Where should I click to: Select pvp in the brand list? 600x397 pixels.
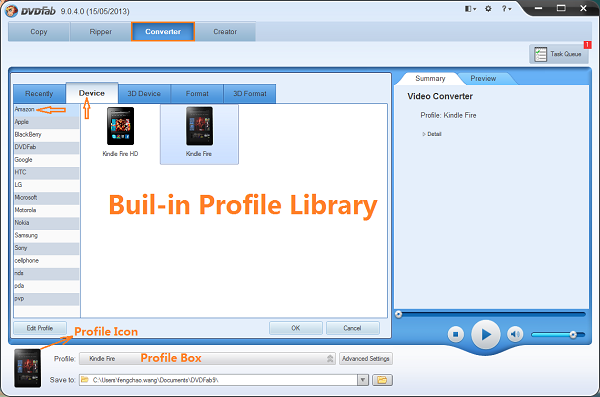tap(47, 299)
